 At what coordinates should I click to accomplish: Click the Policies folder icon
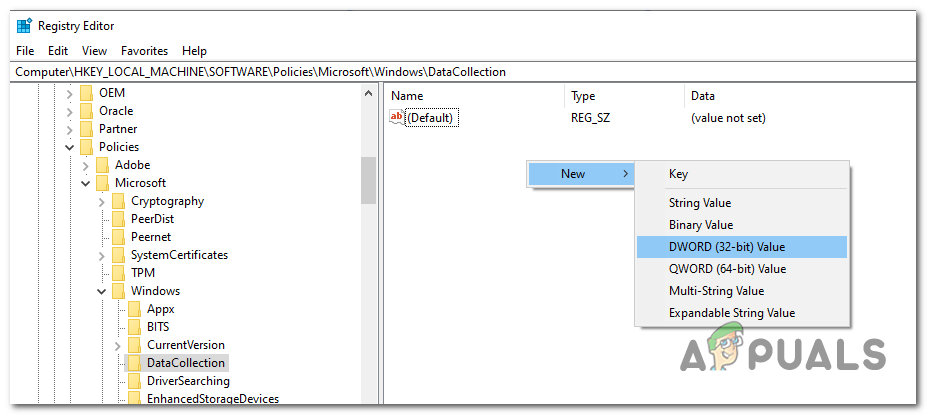pyautogui.click(x=87, y=147)
